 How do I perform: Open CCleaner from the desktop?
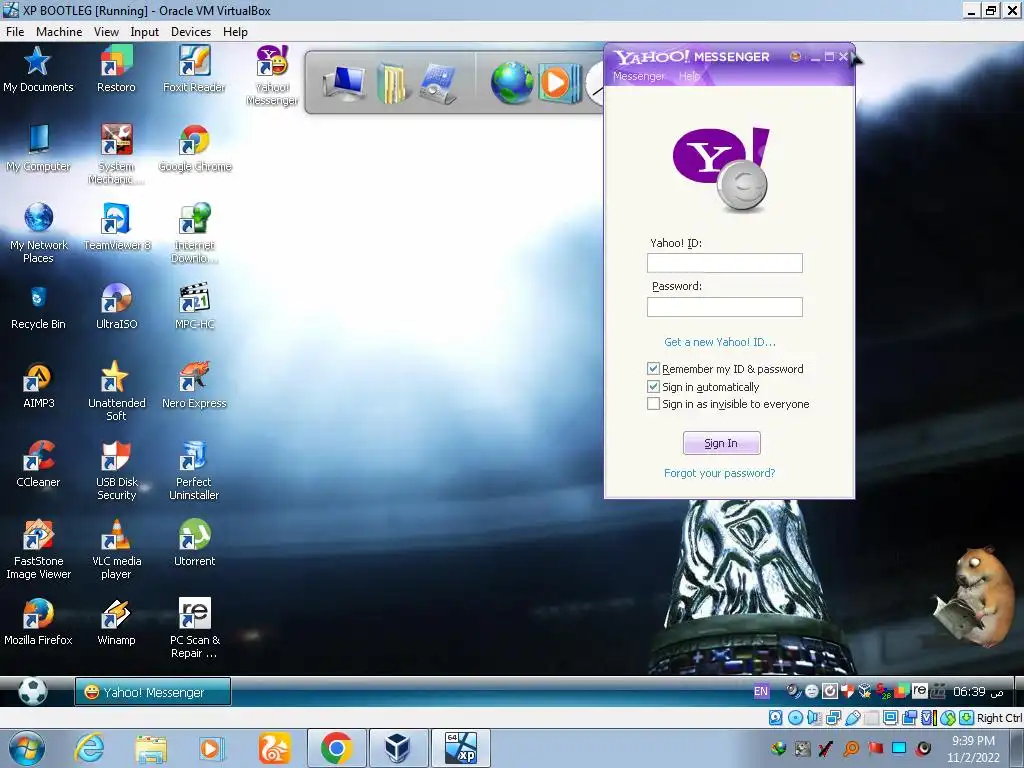39,464
